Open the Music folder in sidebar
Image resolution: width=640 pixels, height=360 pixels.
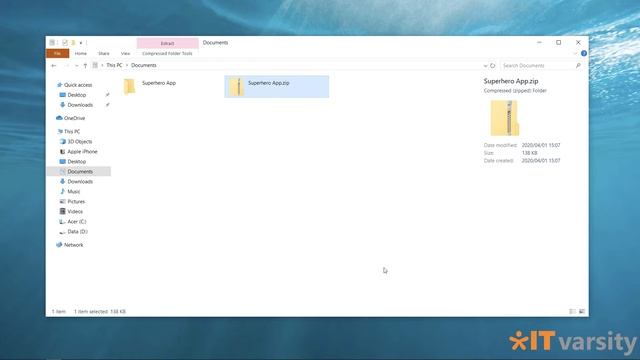pyautogui.click(x=73, y=191)
